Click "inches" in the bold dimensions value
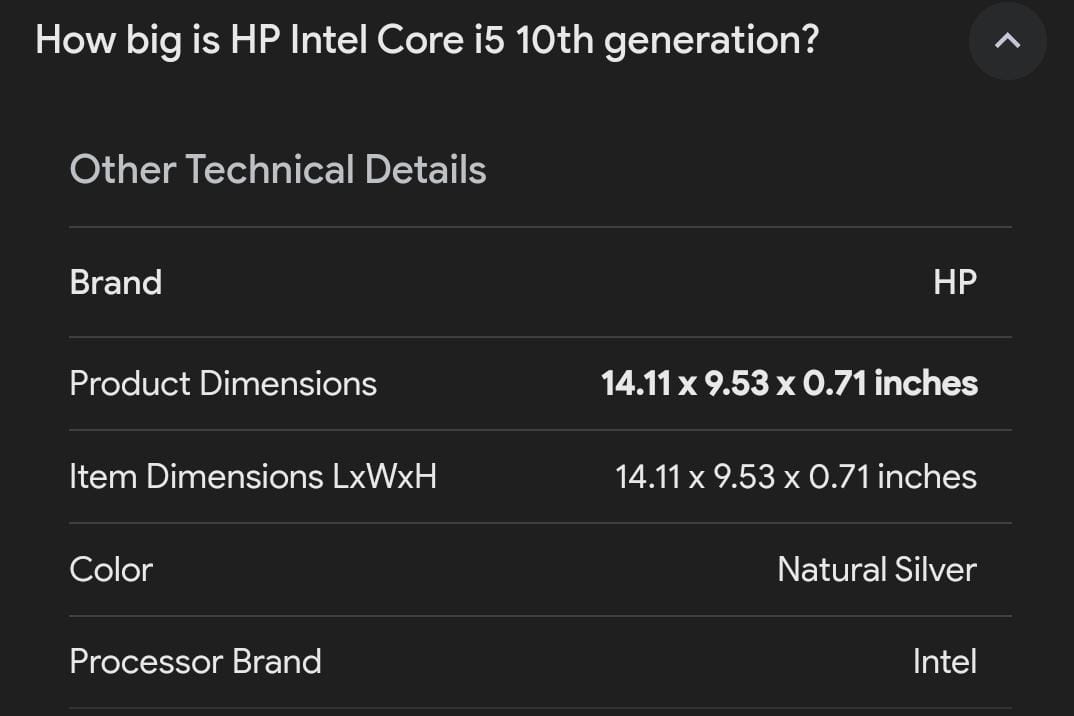This screenshot has width=1074, height=716. tap(926, 384)
